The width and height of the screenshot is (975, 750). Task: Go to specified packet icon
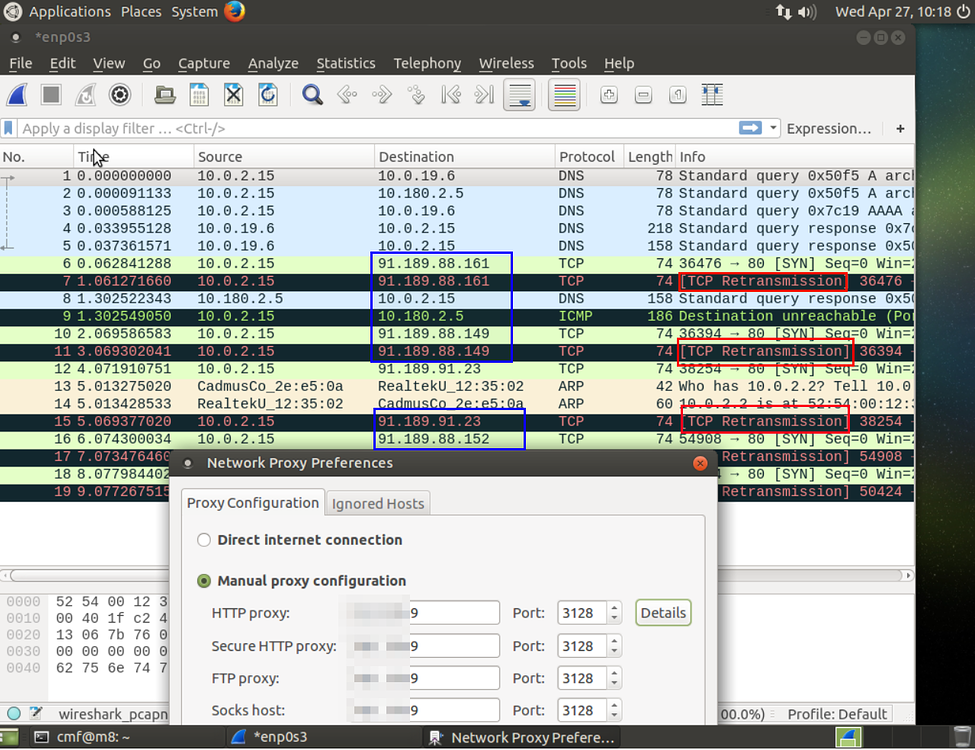(416, 95)
